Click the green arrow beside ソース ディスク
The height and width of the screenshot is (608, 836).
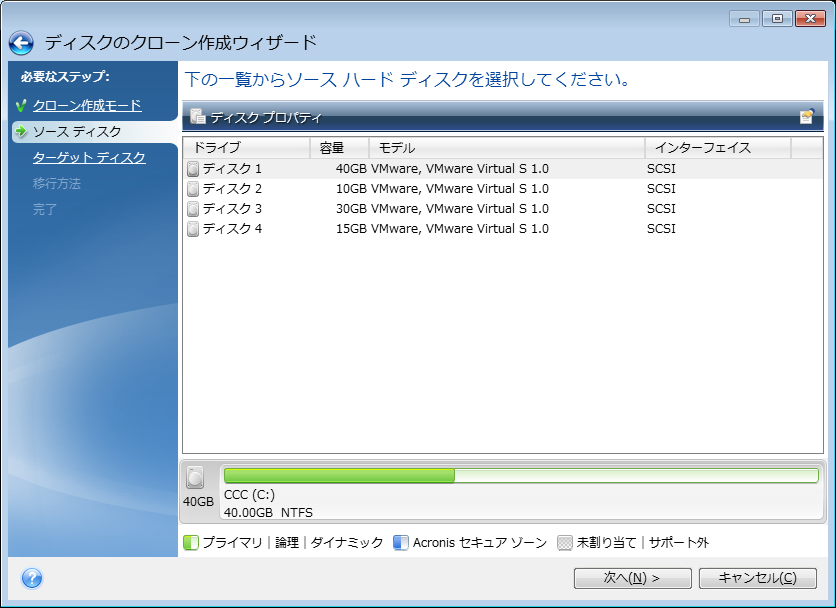click(x=21, y=131)
